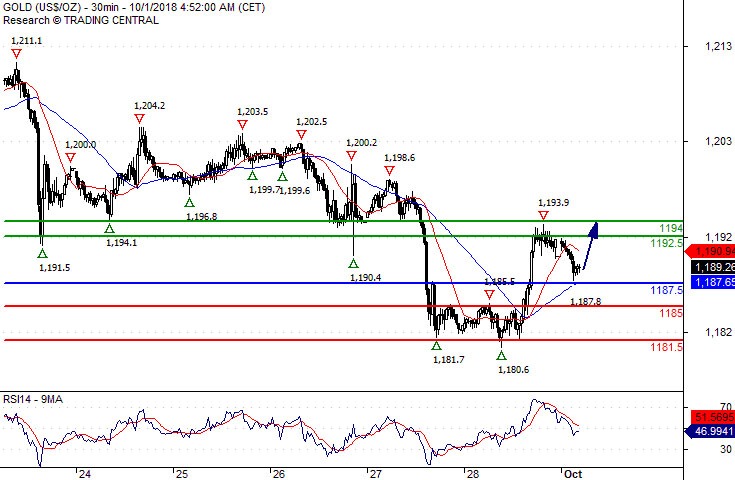Viewport: 735px width, 480px height.
Task: Select the 1,180.6 low price label
Action: click(513, 369)
